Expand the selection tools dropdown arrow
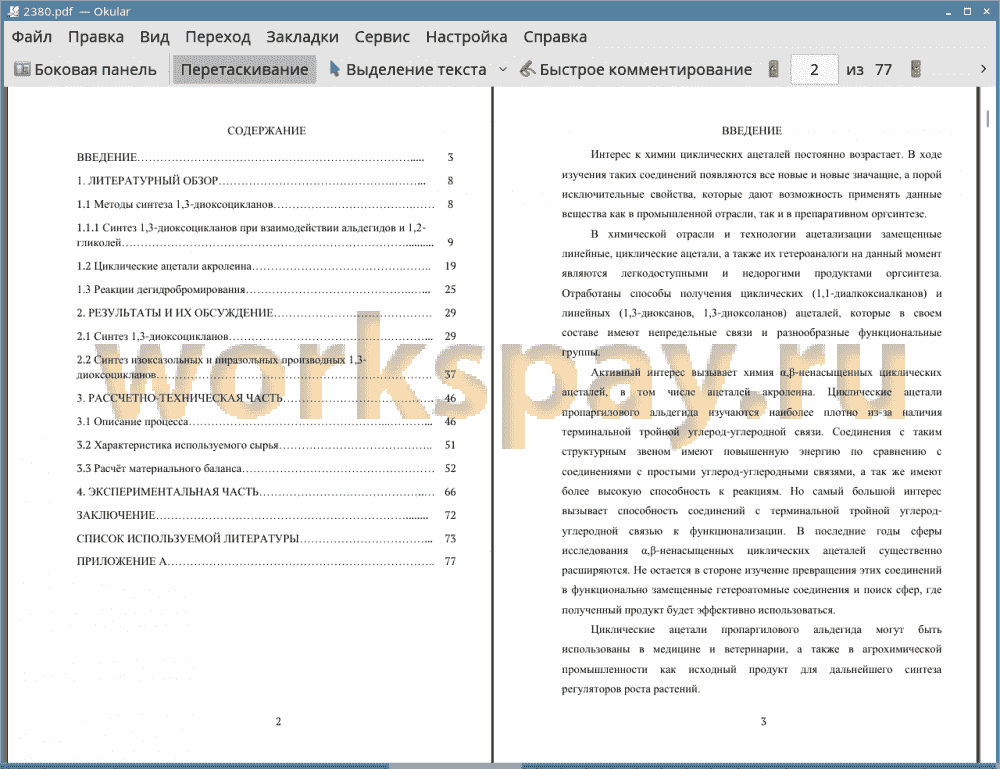 [x=503, y=69]
